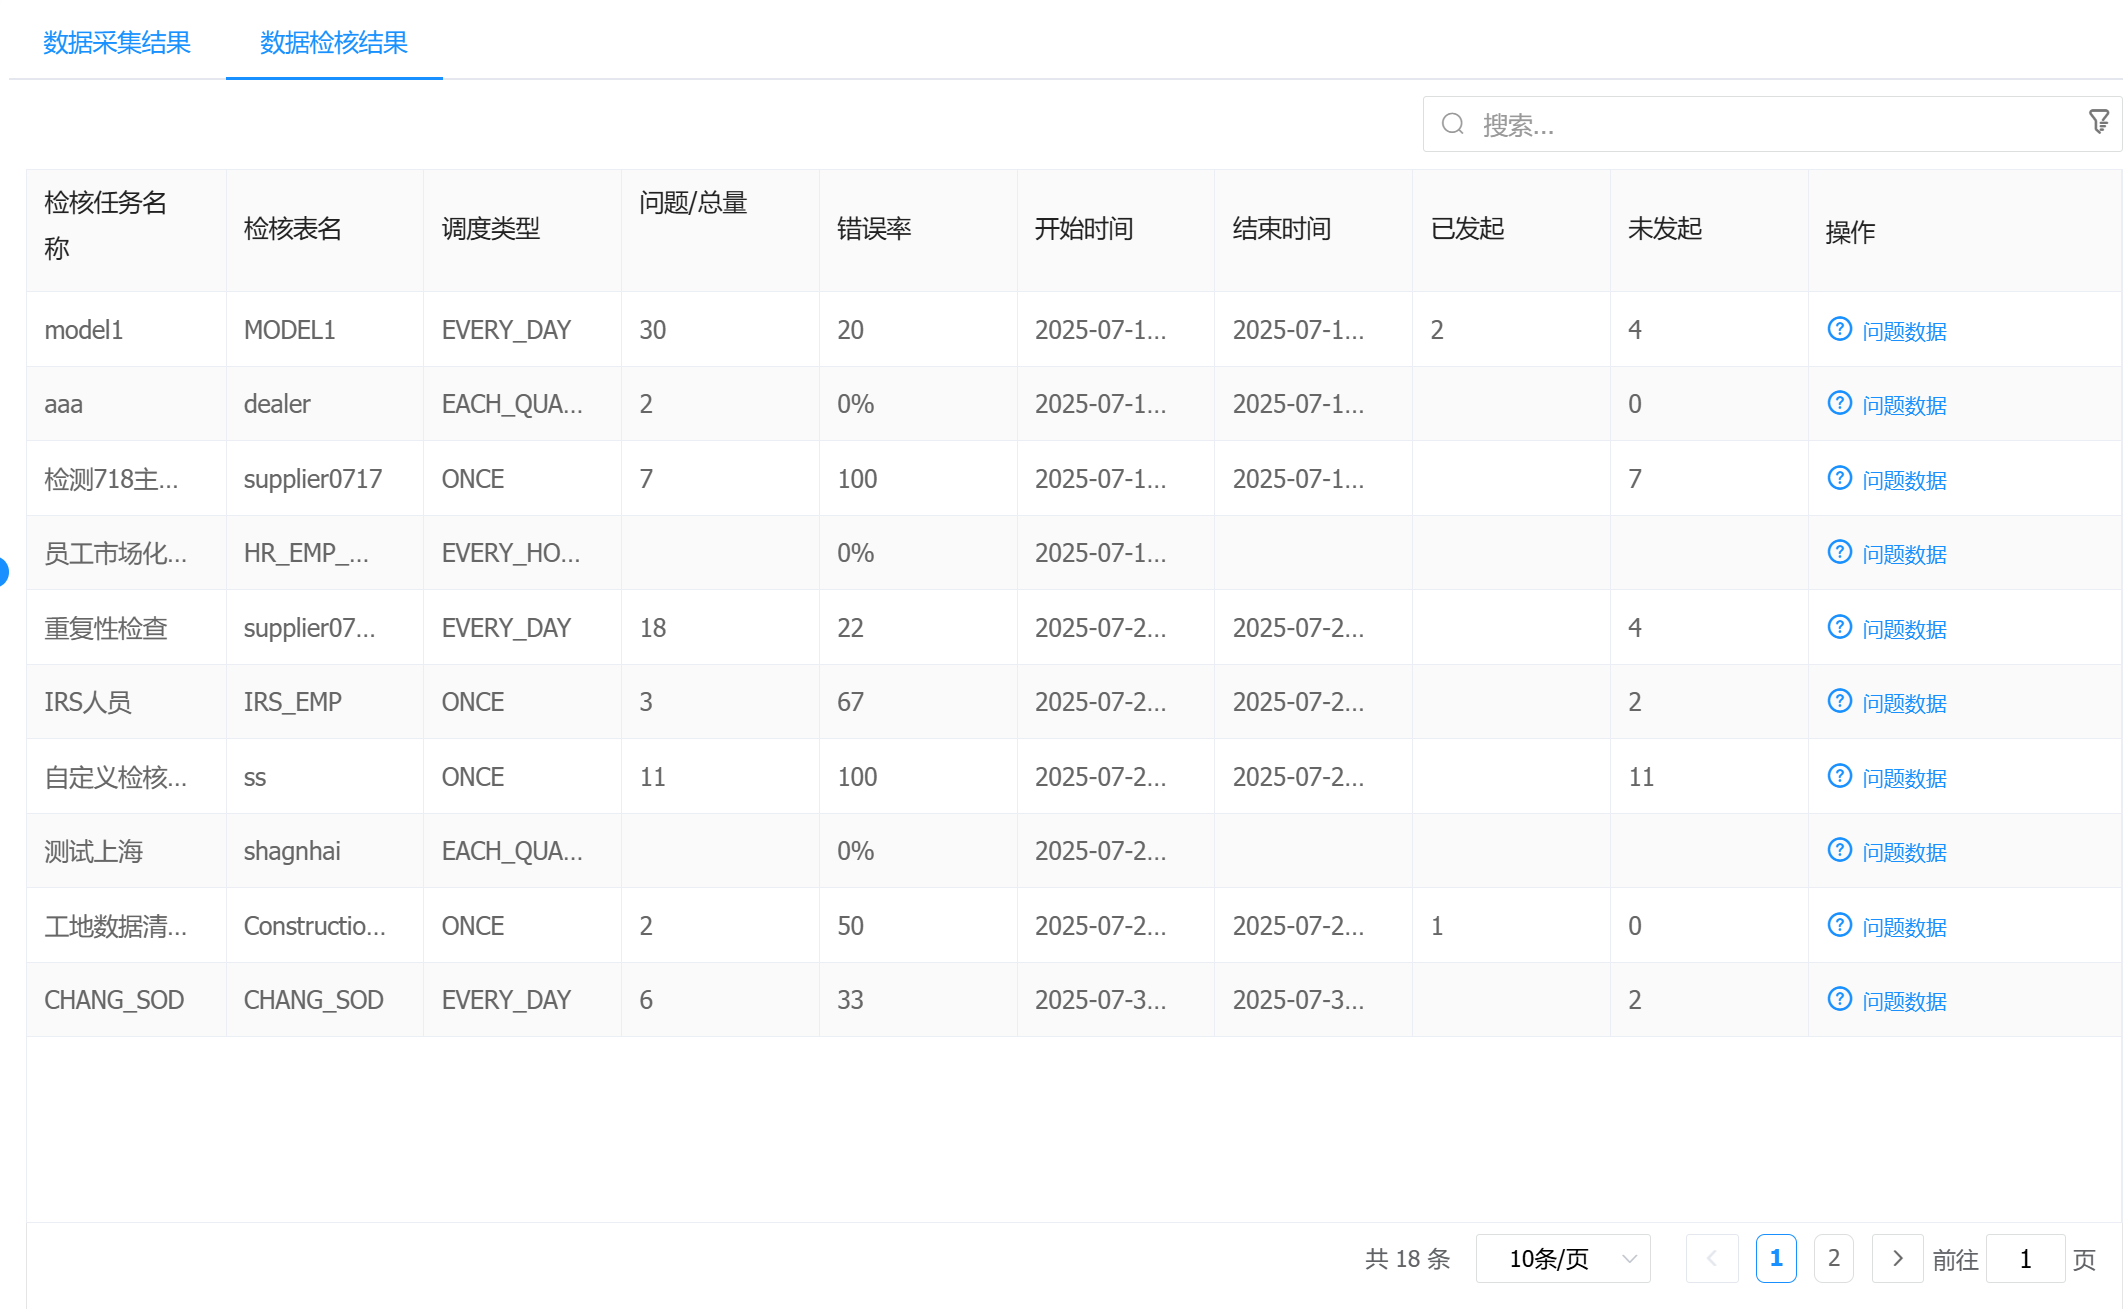Click question-mark icon in 重复性检查 row
The width and height of the screenshot is (2128, 1309).
(x=1839, y=627)
